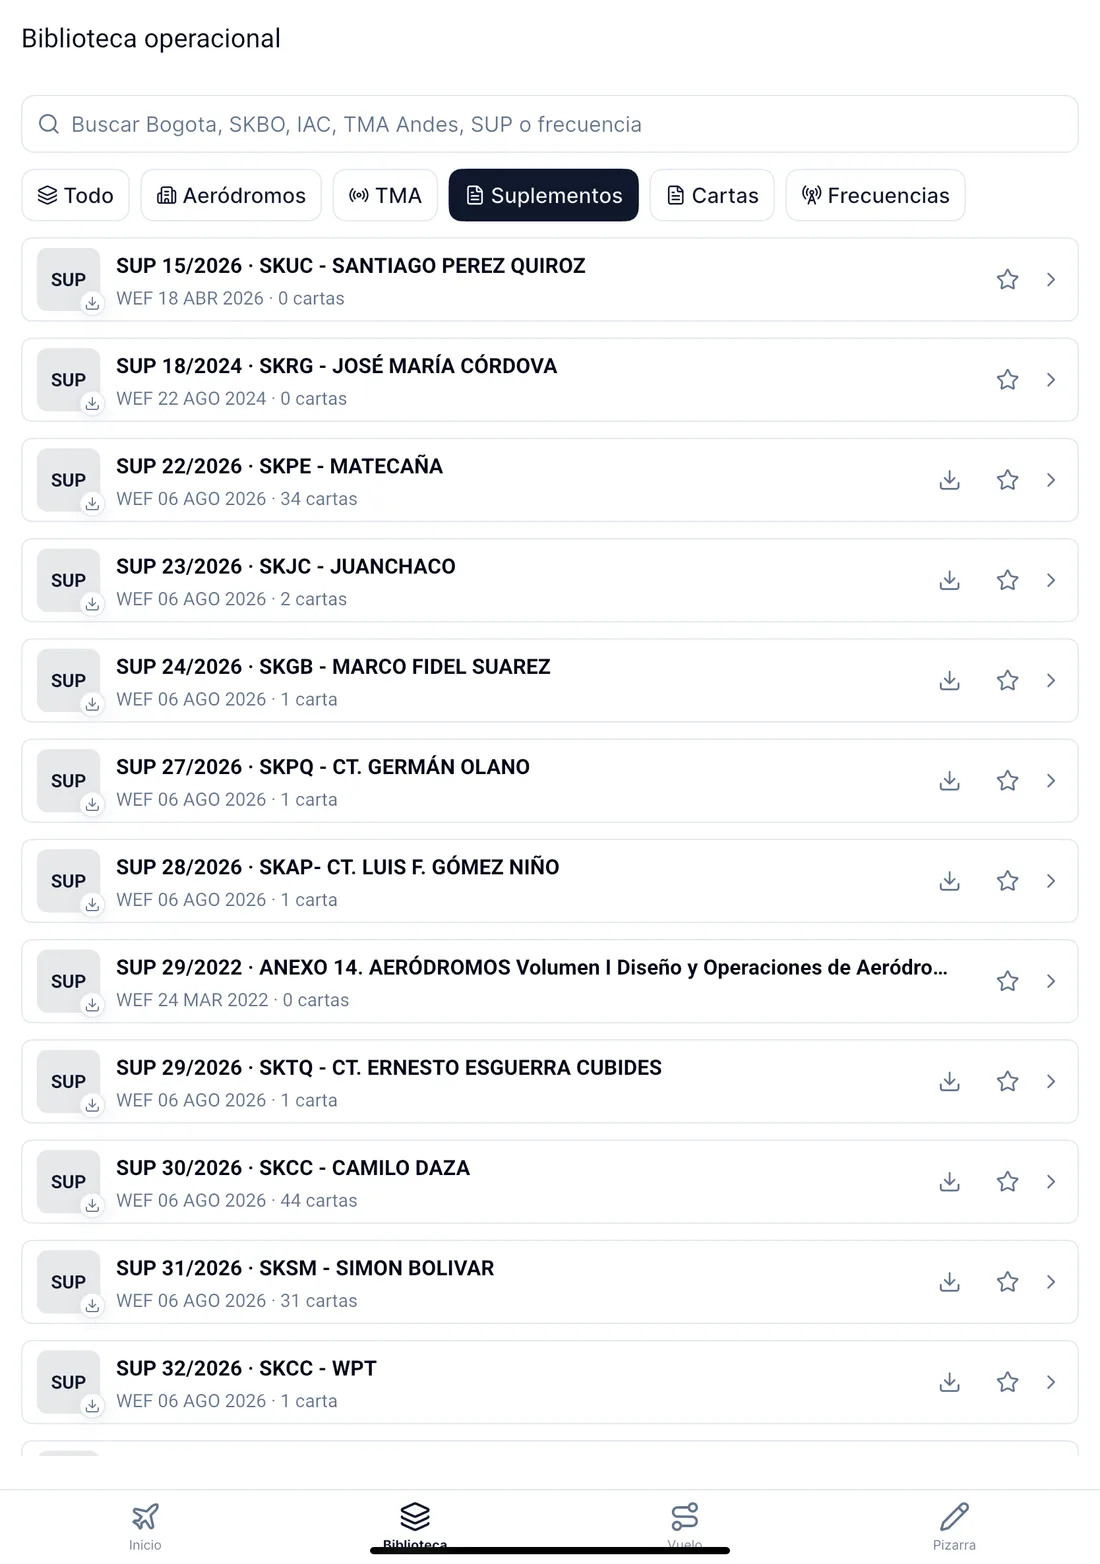
Task: Download SUP 30/2026 SKCC Camilo Daza
Action: coord(950,1182)
